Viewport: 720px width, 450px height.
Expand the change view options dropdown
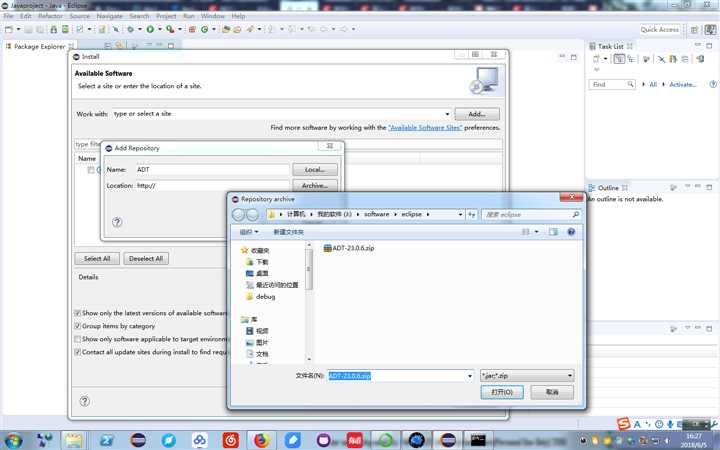(536, 232)
